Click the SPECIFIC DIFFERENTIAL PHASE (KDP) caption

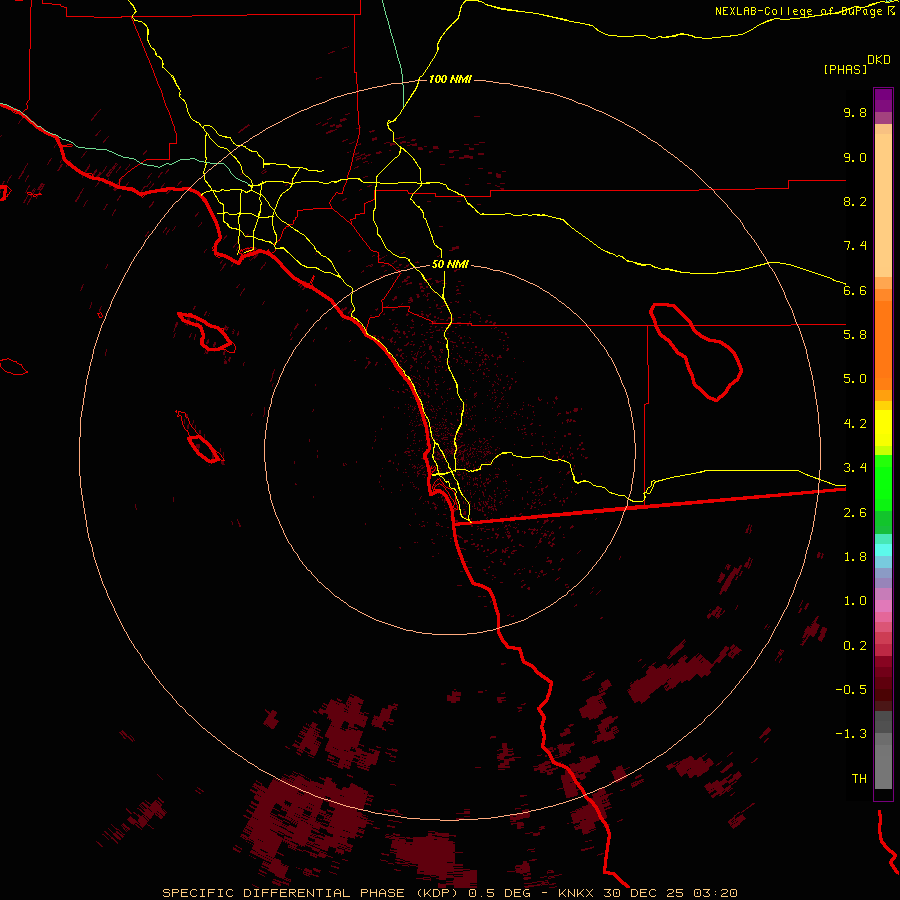(x=312, y=893)
